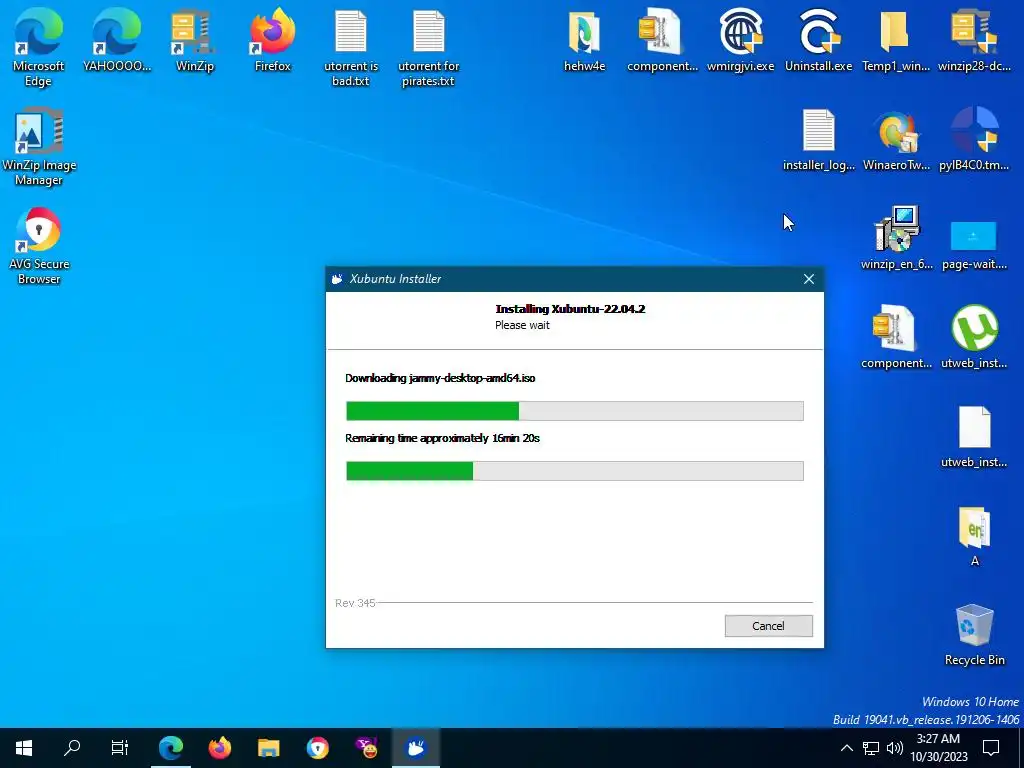Open the network tray icon
Image resolution: width=1024 pixels, height=768 pixels.
871,748
